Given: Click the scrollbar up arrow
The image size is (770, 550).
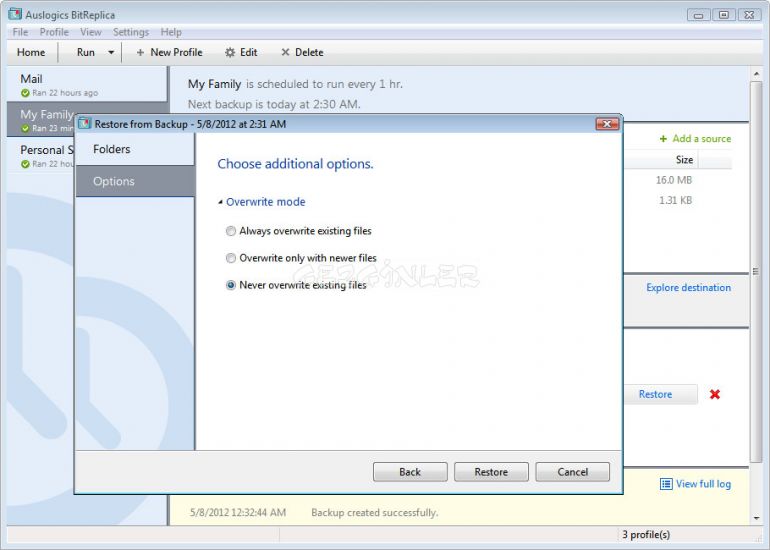Looking at the screenshot, I should pos(756,74).
